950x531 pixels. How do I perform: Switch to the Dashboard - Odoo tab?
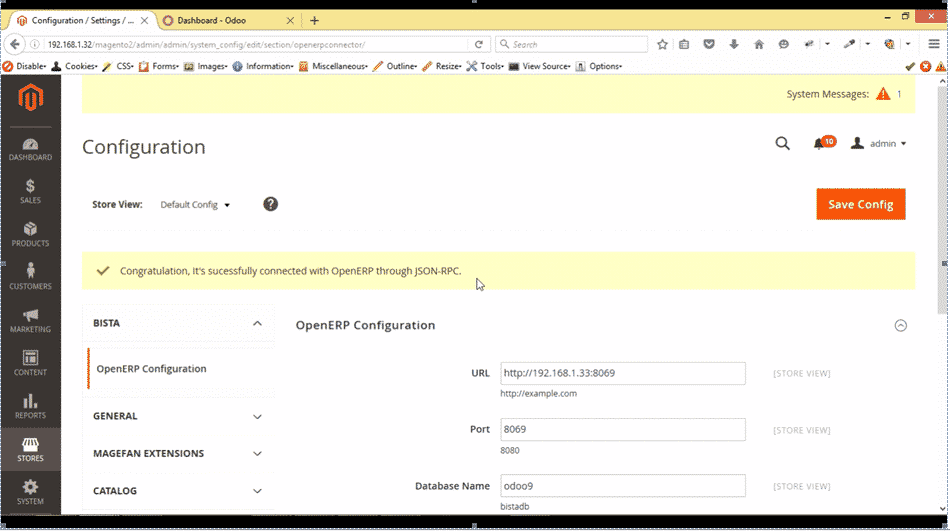point(226,21)
